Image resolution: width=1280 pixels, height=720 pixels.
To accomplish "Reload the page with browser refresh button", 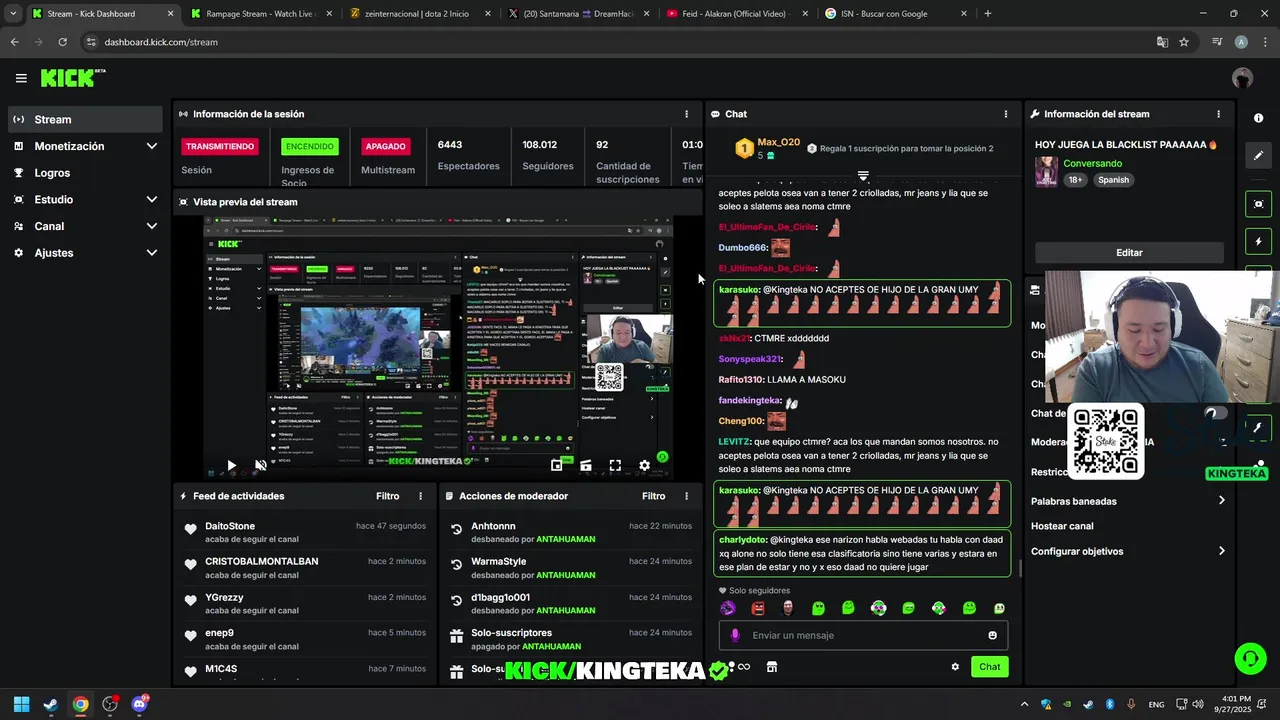I will click(x=62, y=42).
